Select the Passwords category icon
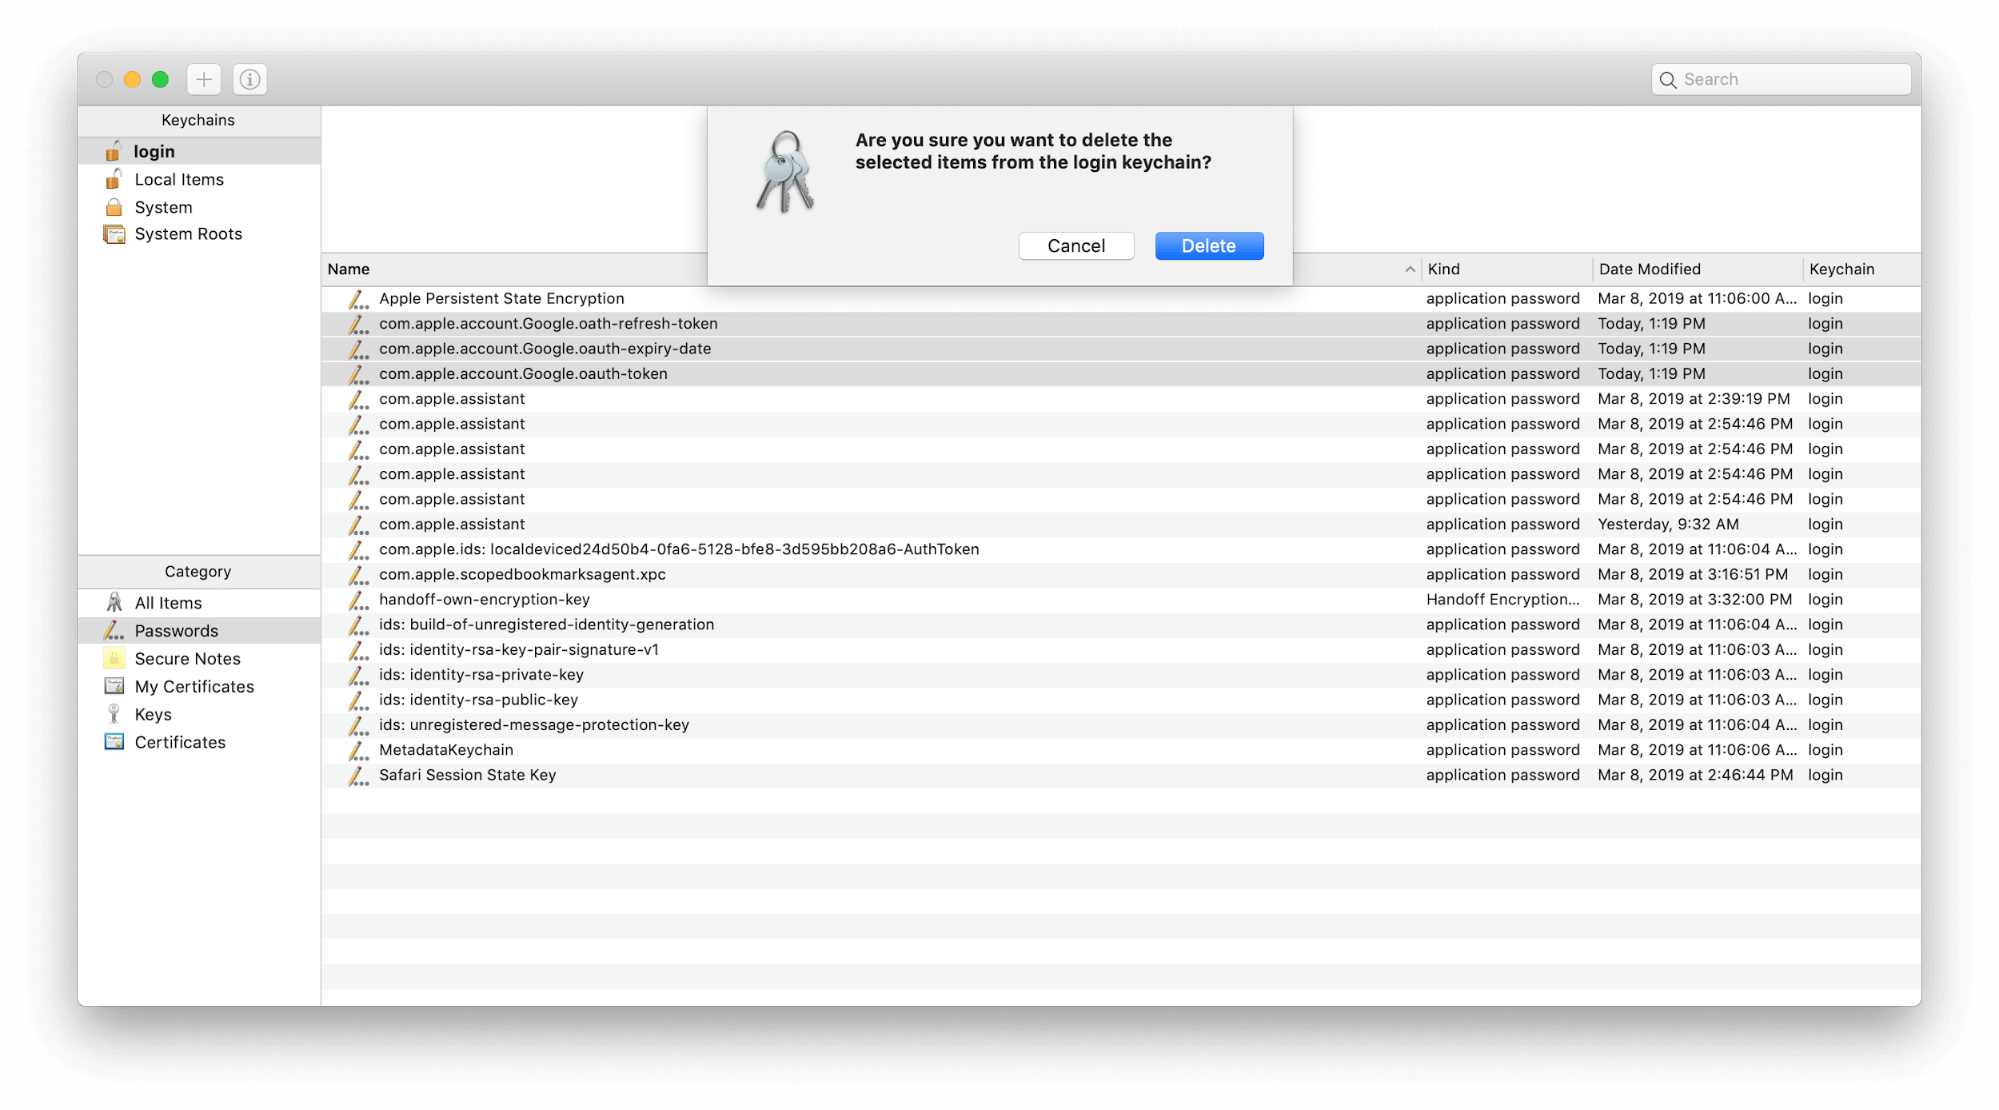 click(112, 629)
